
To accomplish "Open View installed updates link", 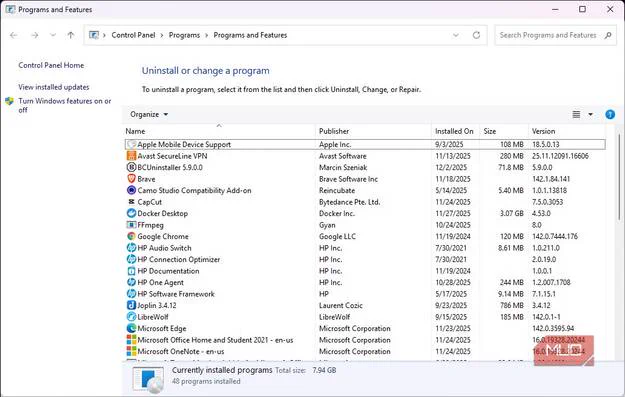I will (x=54, y=87).
